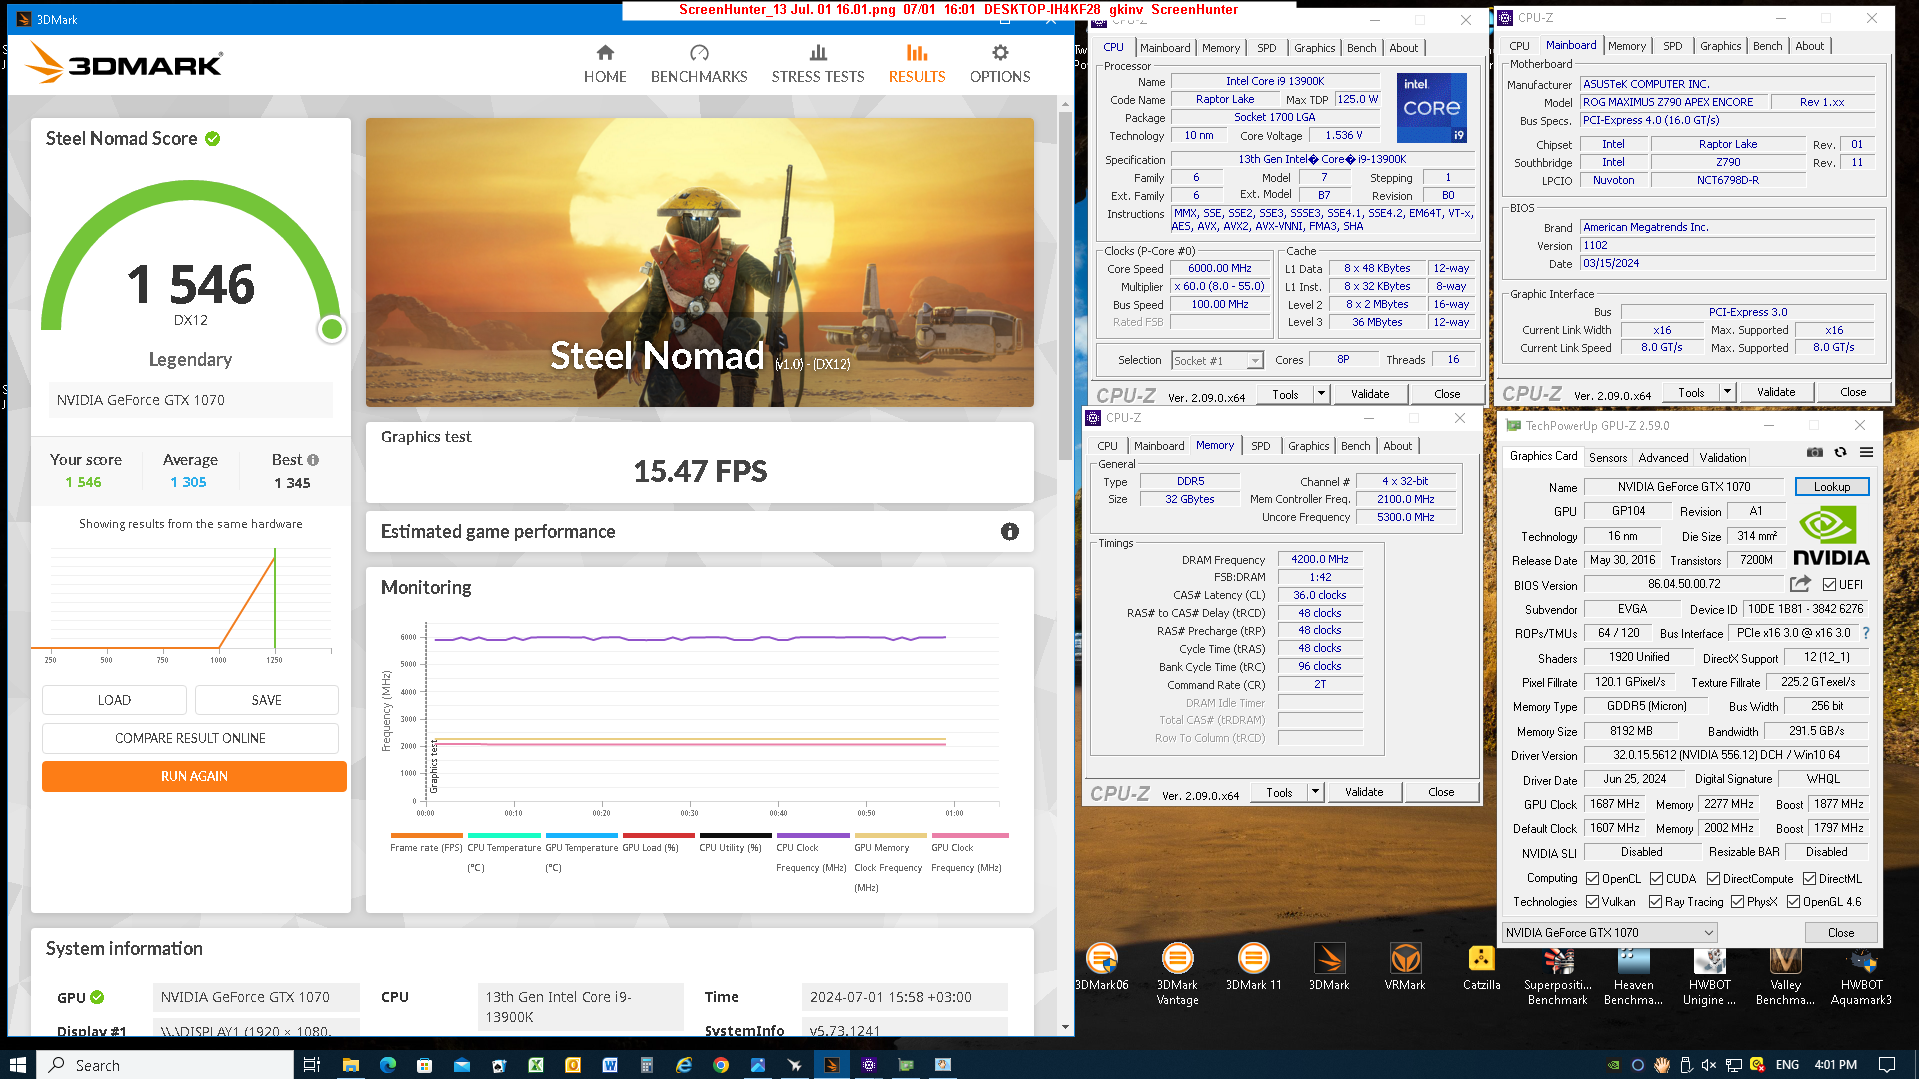Open the HWBOT Aquamark3 desktop shortcut

click(x=1861, y=974)
